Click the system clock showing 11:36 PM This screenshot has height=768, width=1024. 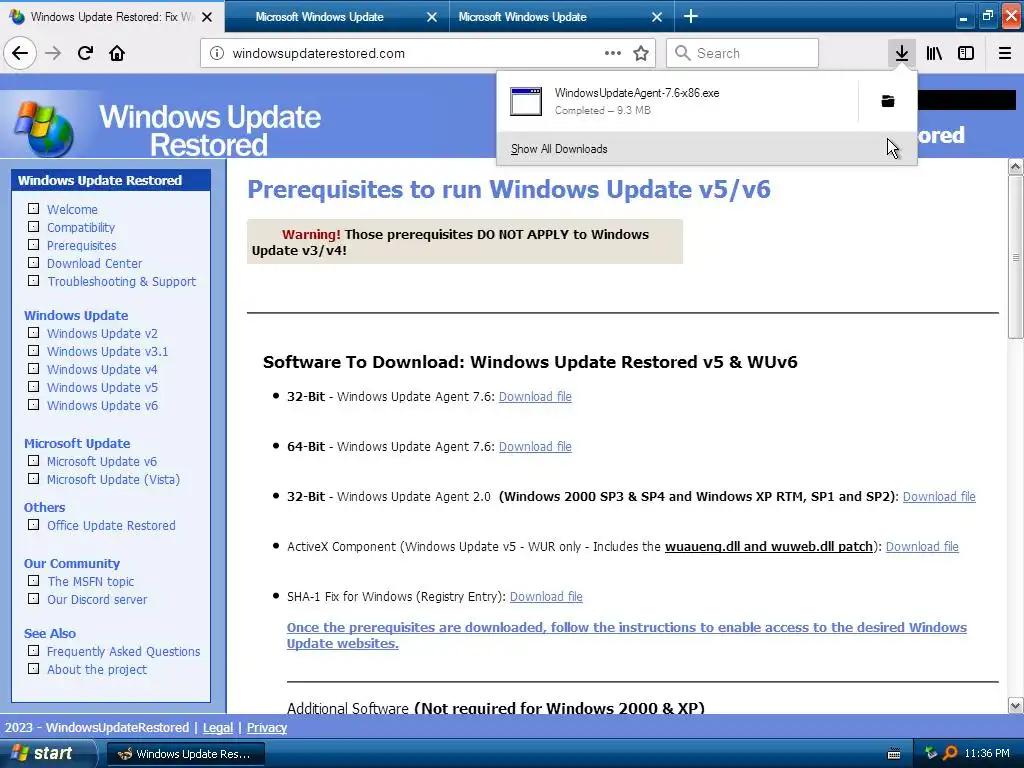click(987, 754)
